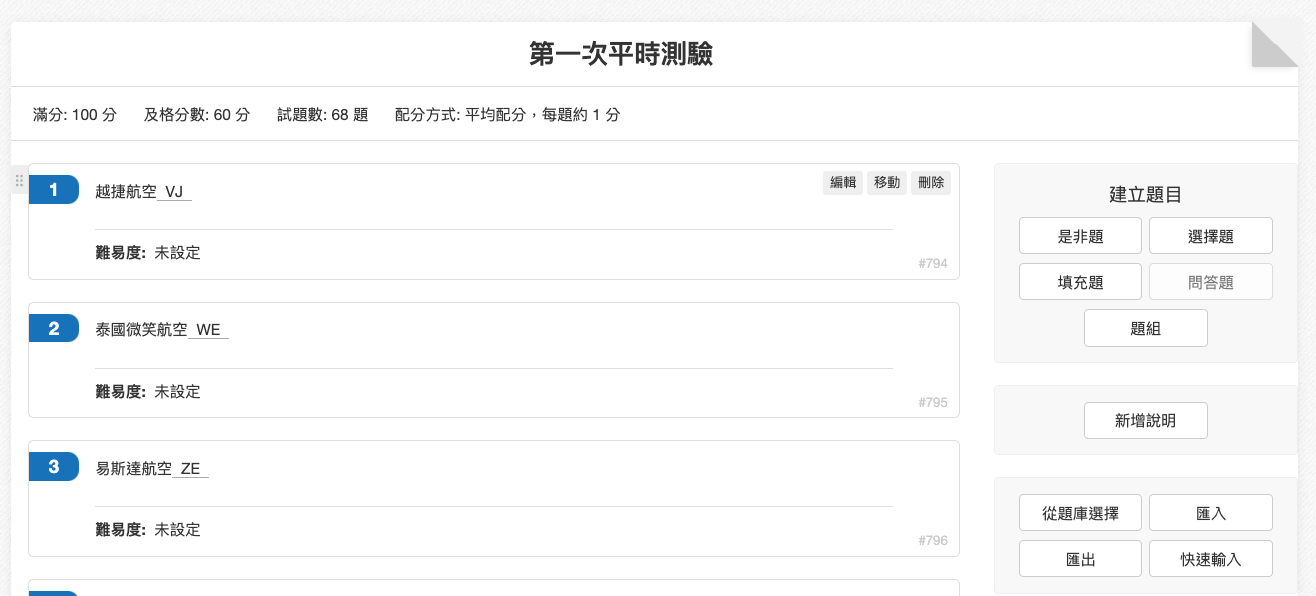Click the 匯入 import button
Screen dimensions: 1316x596
pos(1210,513)
